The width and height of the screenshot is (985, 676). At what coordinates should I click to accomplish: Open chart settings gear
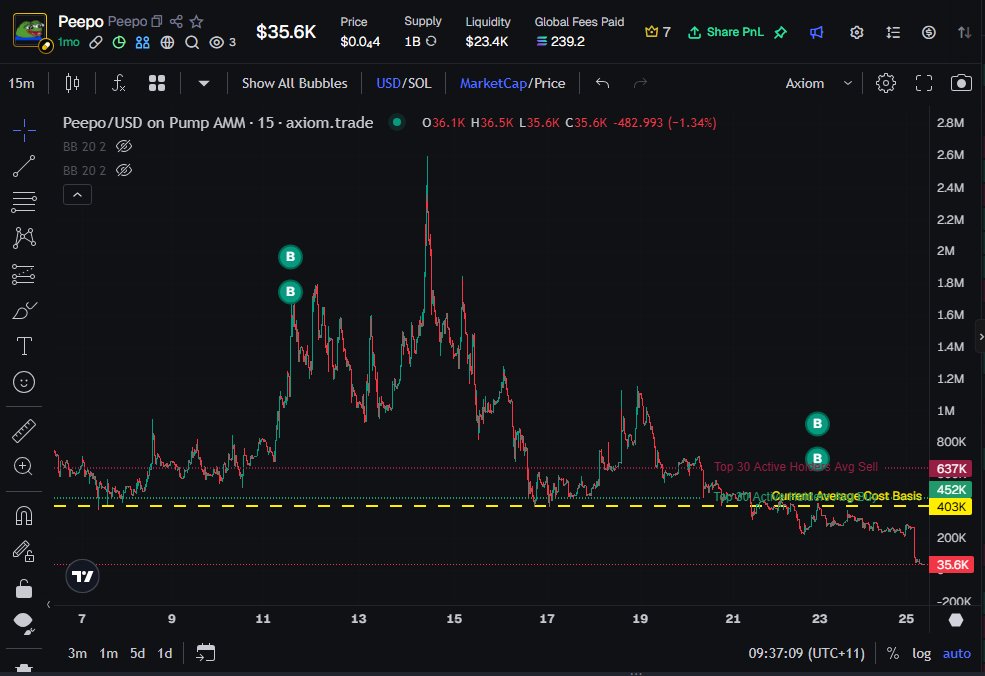[x=886, y=83]
